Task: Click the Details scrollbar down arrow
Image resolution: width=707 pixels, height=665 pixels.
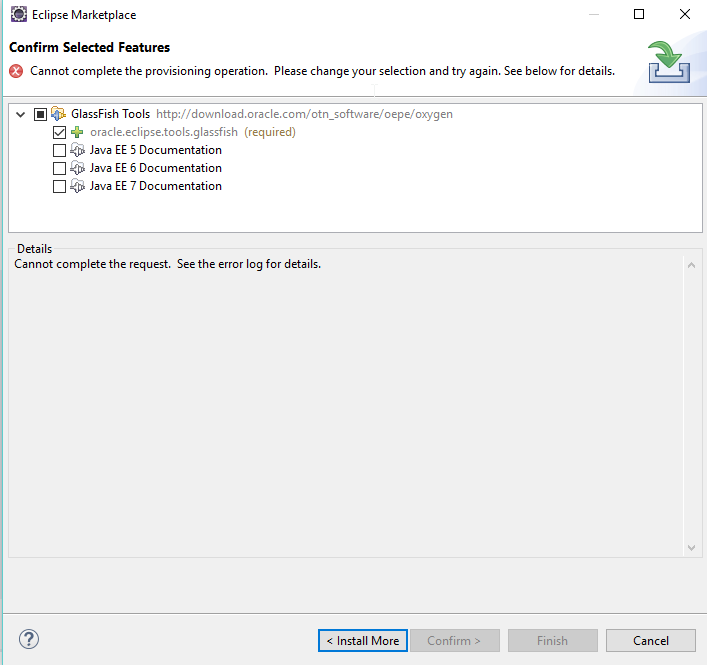Action: (691, 548)
